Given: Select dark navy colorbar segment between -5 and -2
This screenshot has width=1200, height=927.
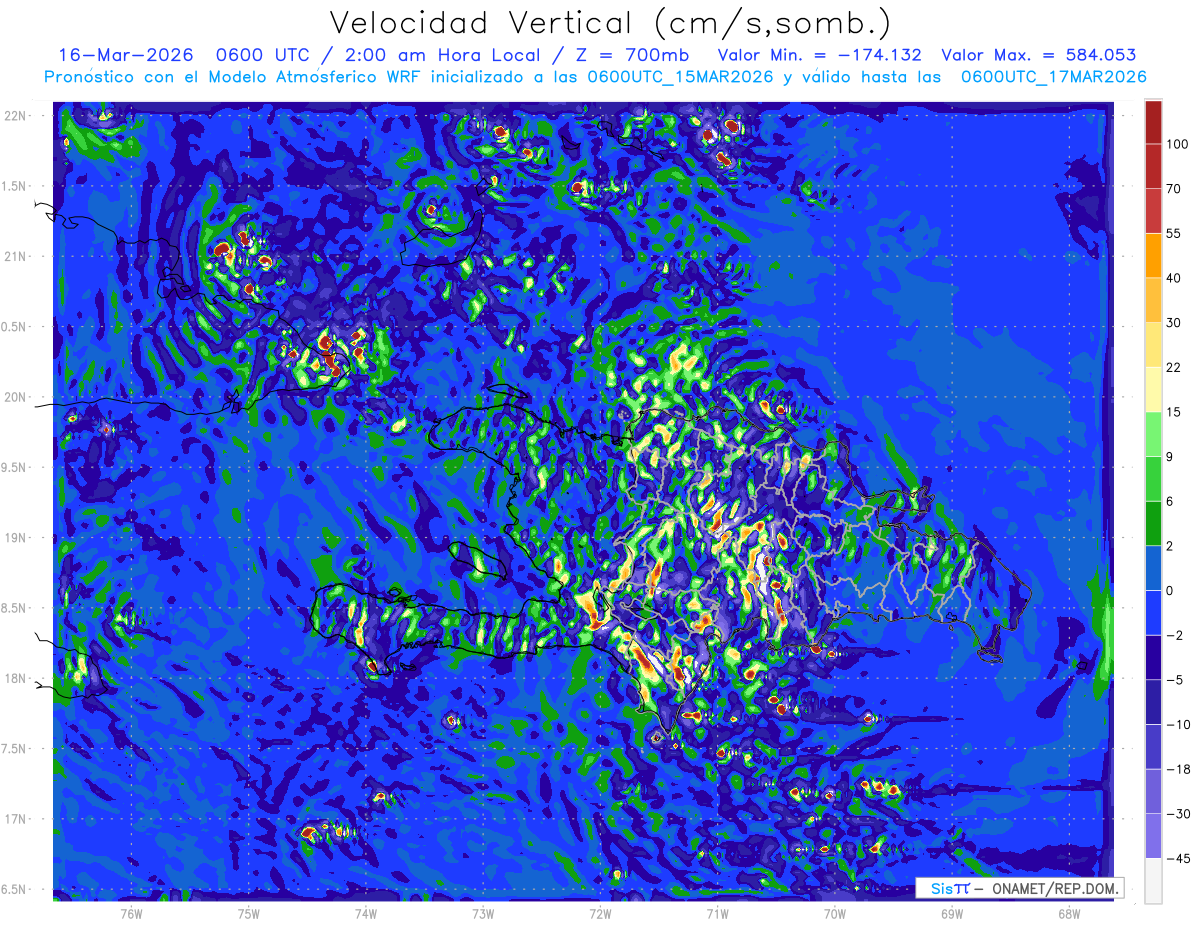Looking at the screenshot, I should (1153, 657).
